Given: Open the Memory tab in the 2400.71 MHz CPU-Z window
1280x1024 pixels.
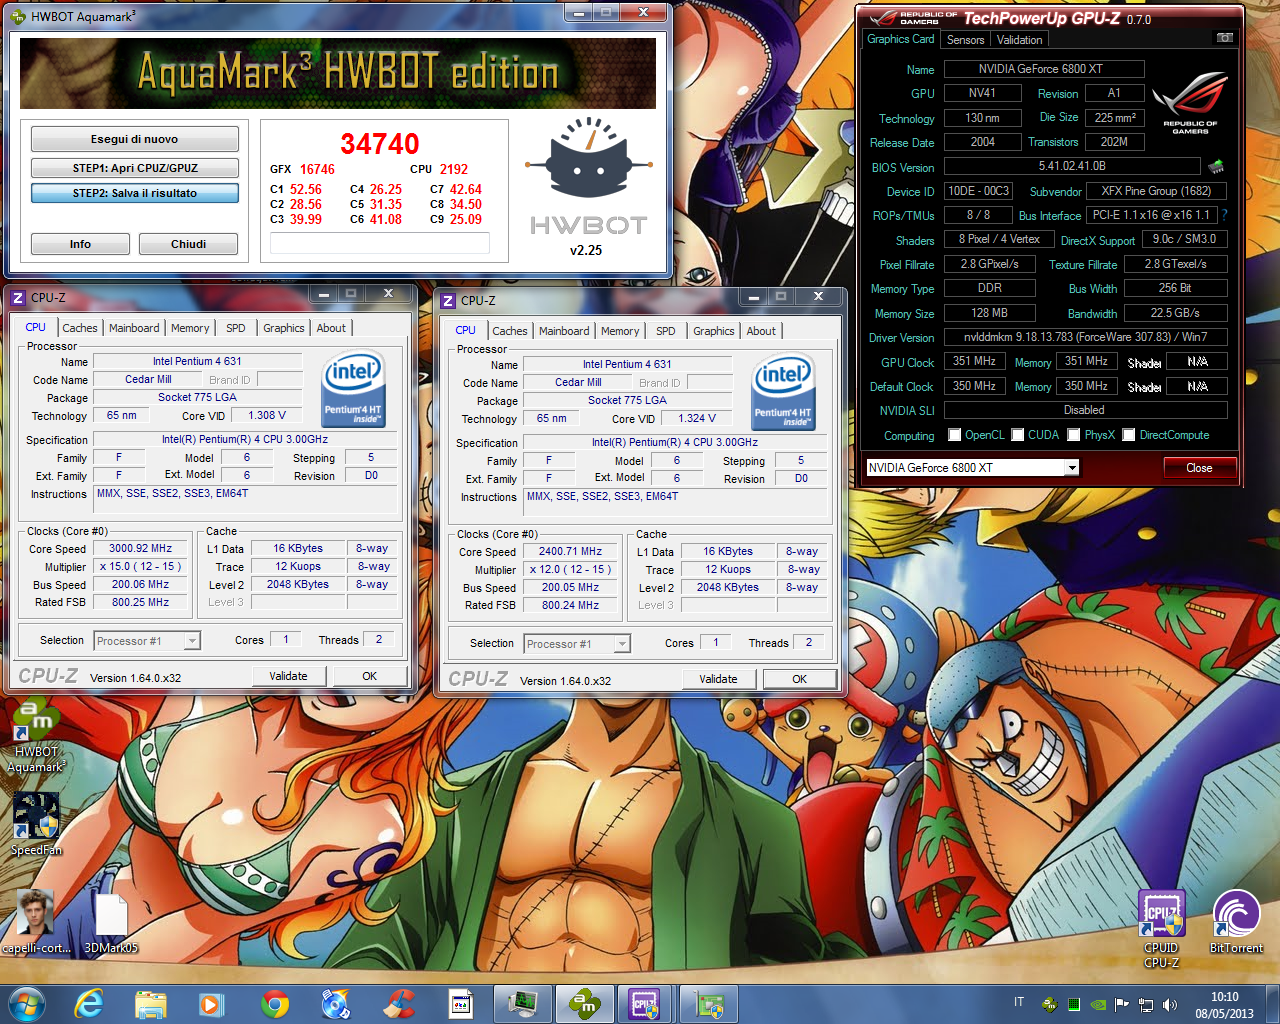Looking at the screenshot, I should click(x=620, y=331).
